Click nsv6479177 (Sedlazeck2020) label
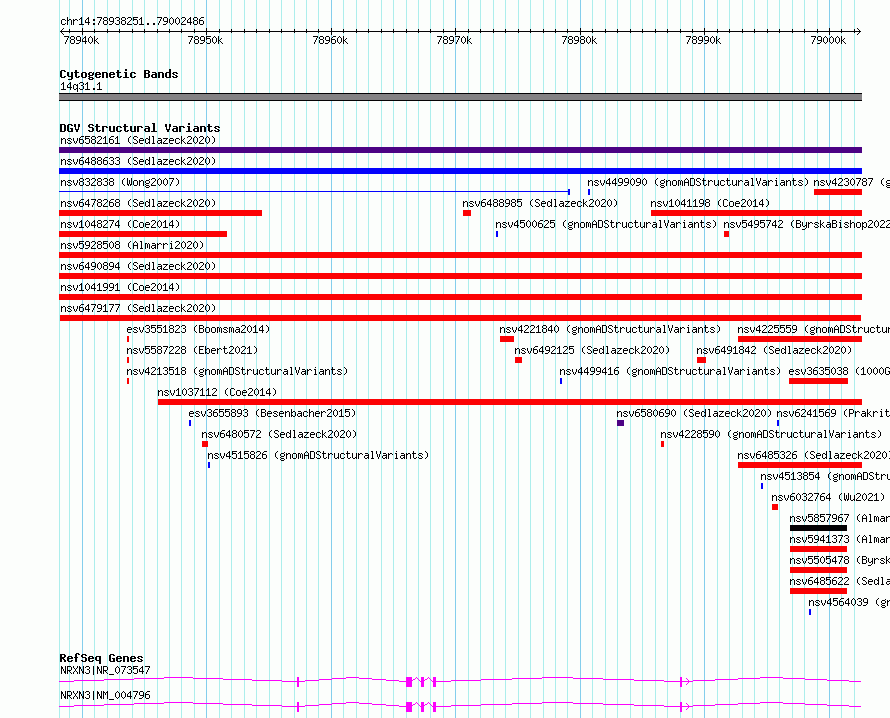The height and width of the screenshot is (718, 890). [138, 308]
